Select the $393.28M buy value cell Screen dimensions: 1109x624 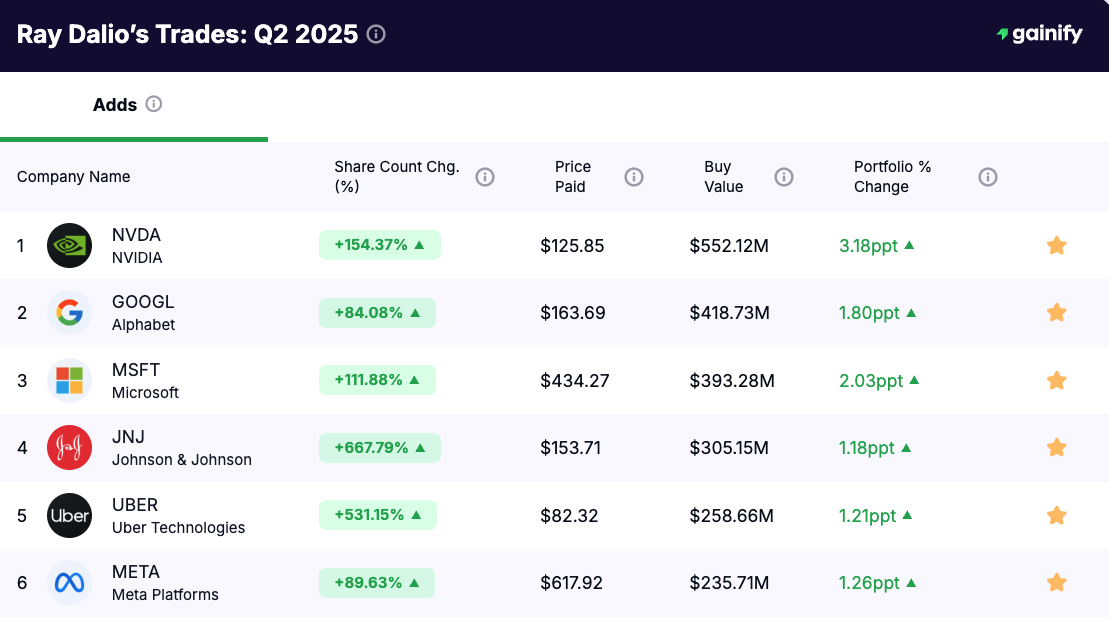point(732,381)
